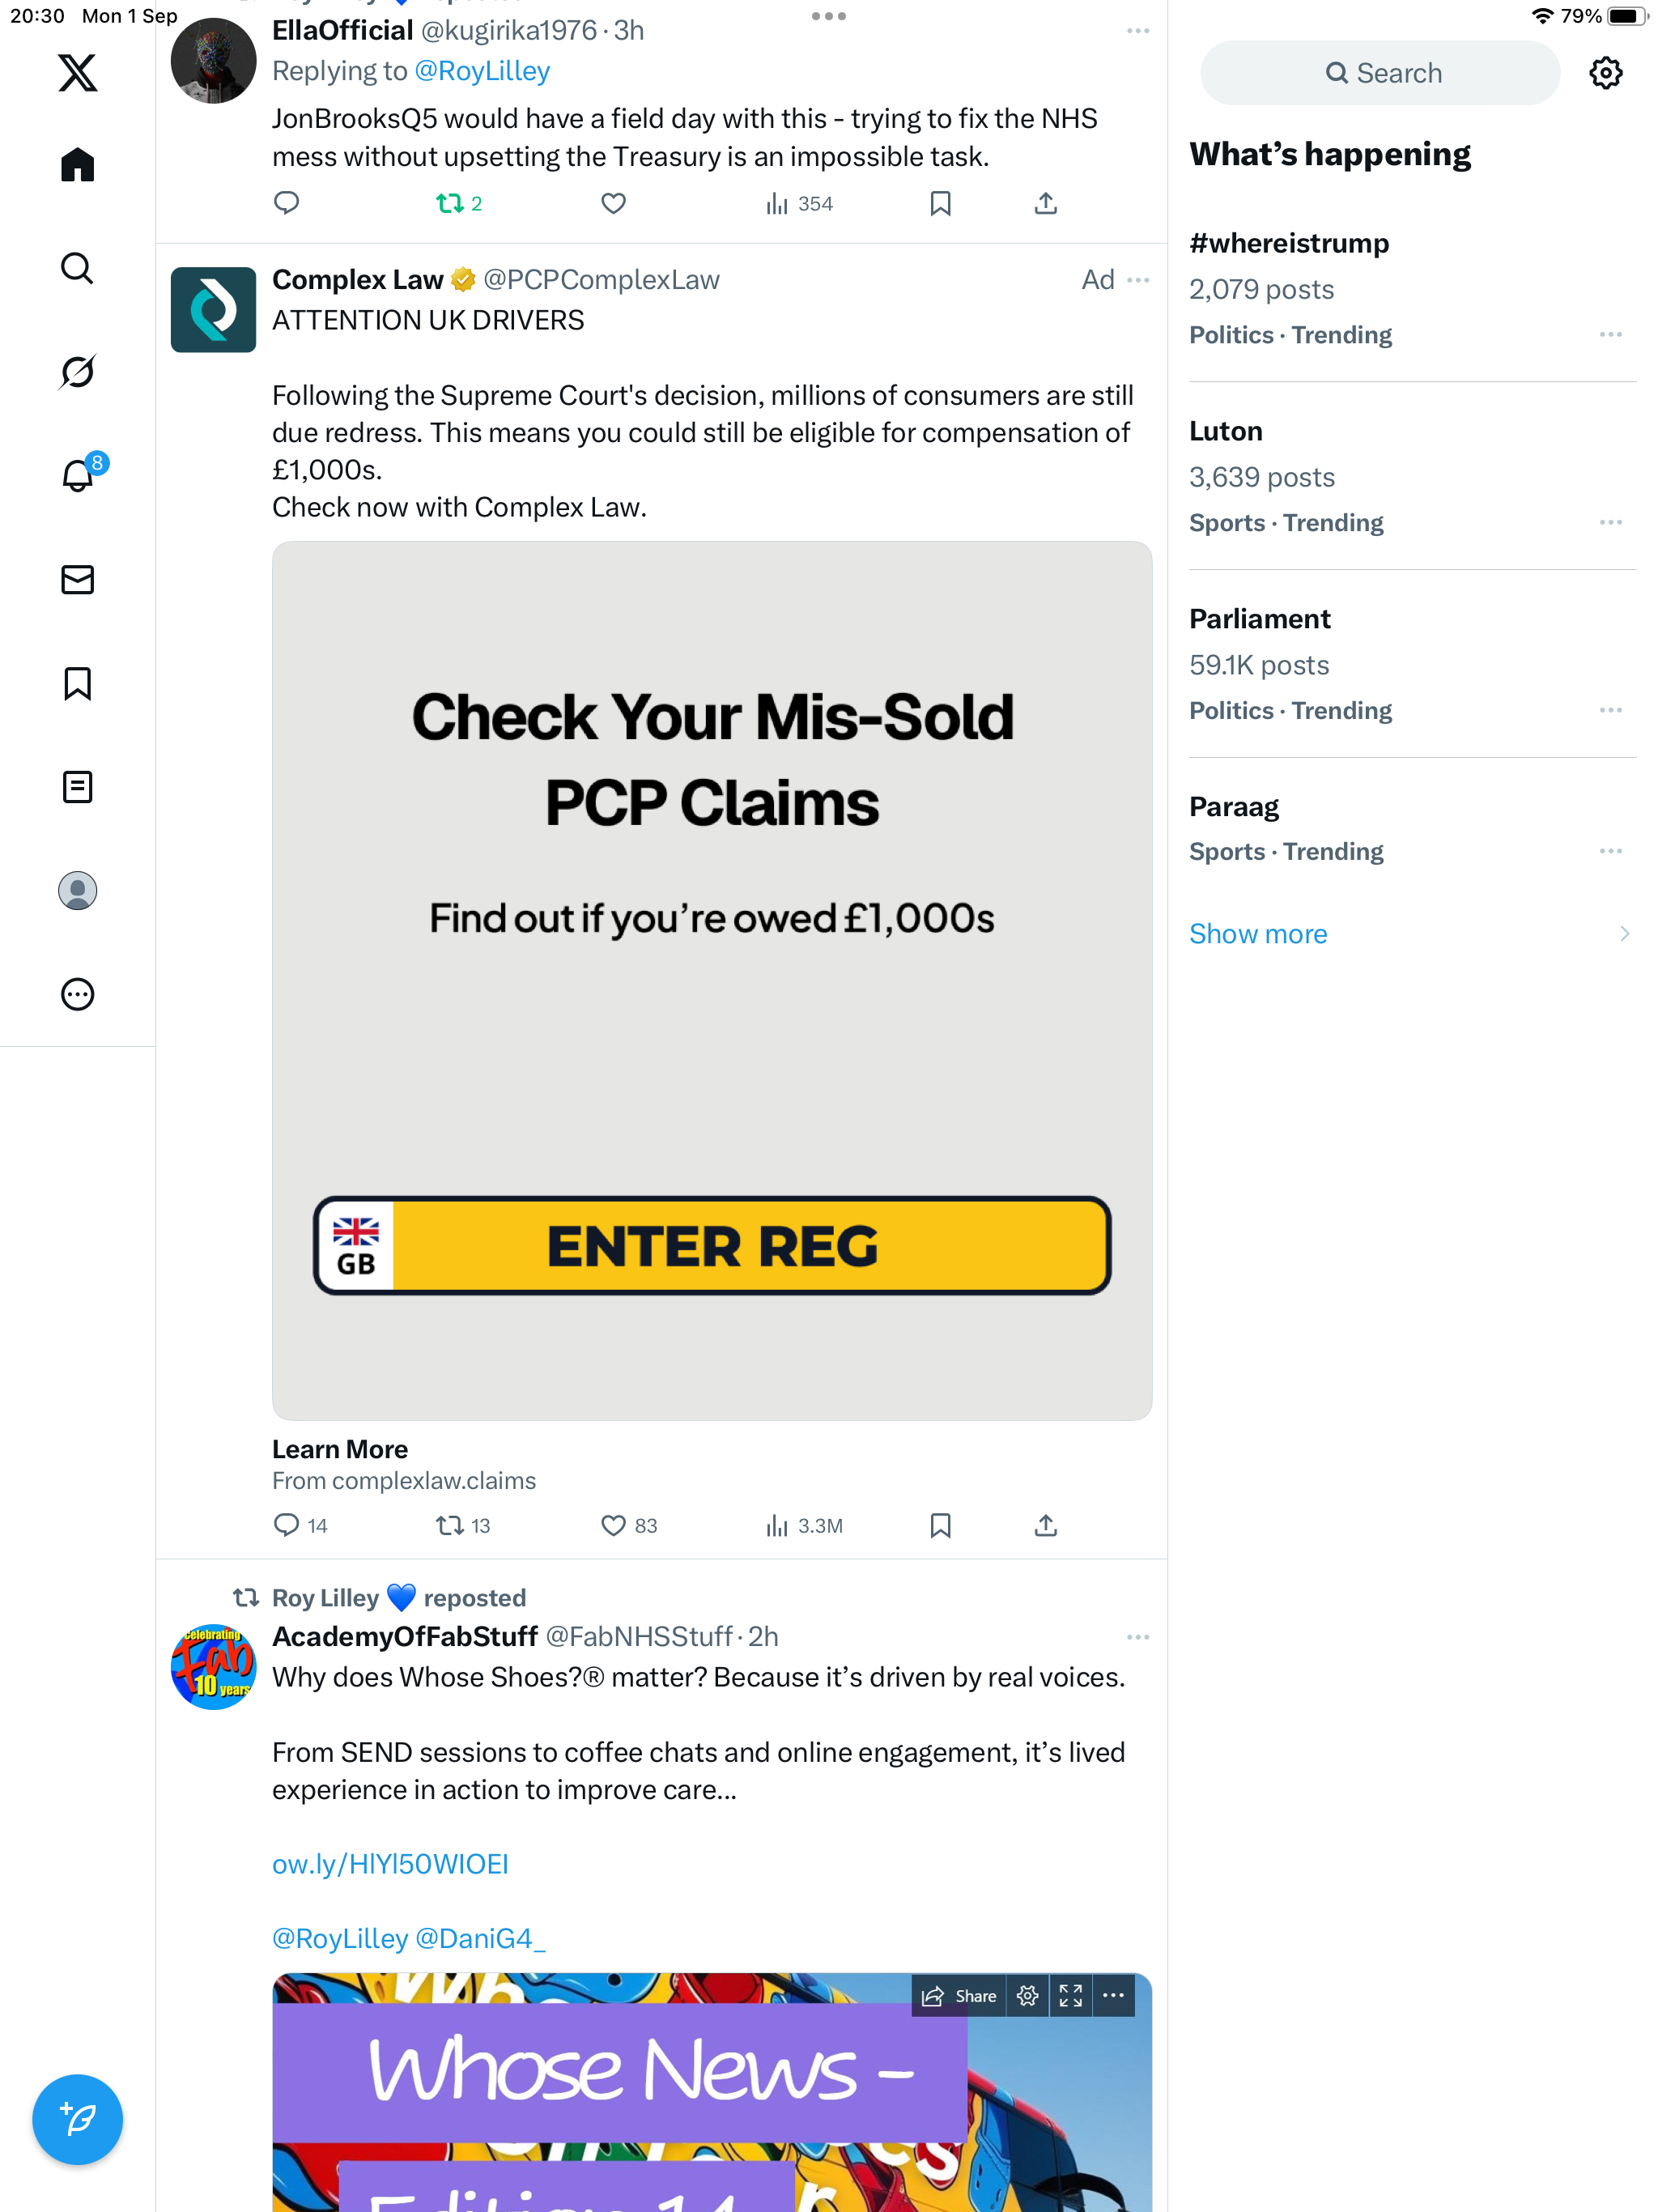1658x2212 pixels.
Task: Undo repost on EllaOfficial's reply
Action: click(450, 204)
